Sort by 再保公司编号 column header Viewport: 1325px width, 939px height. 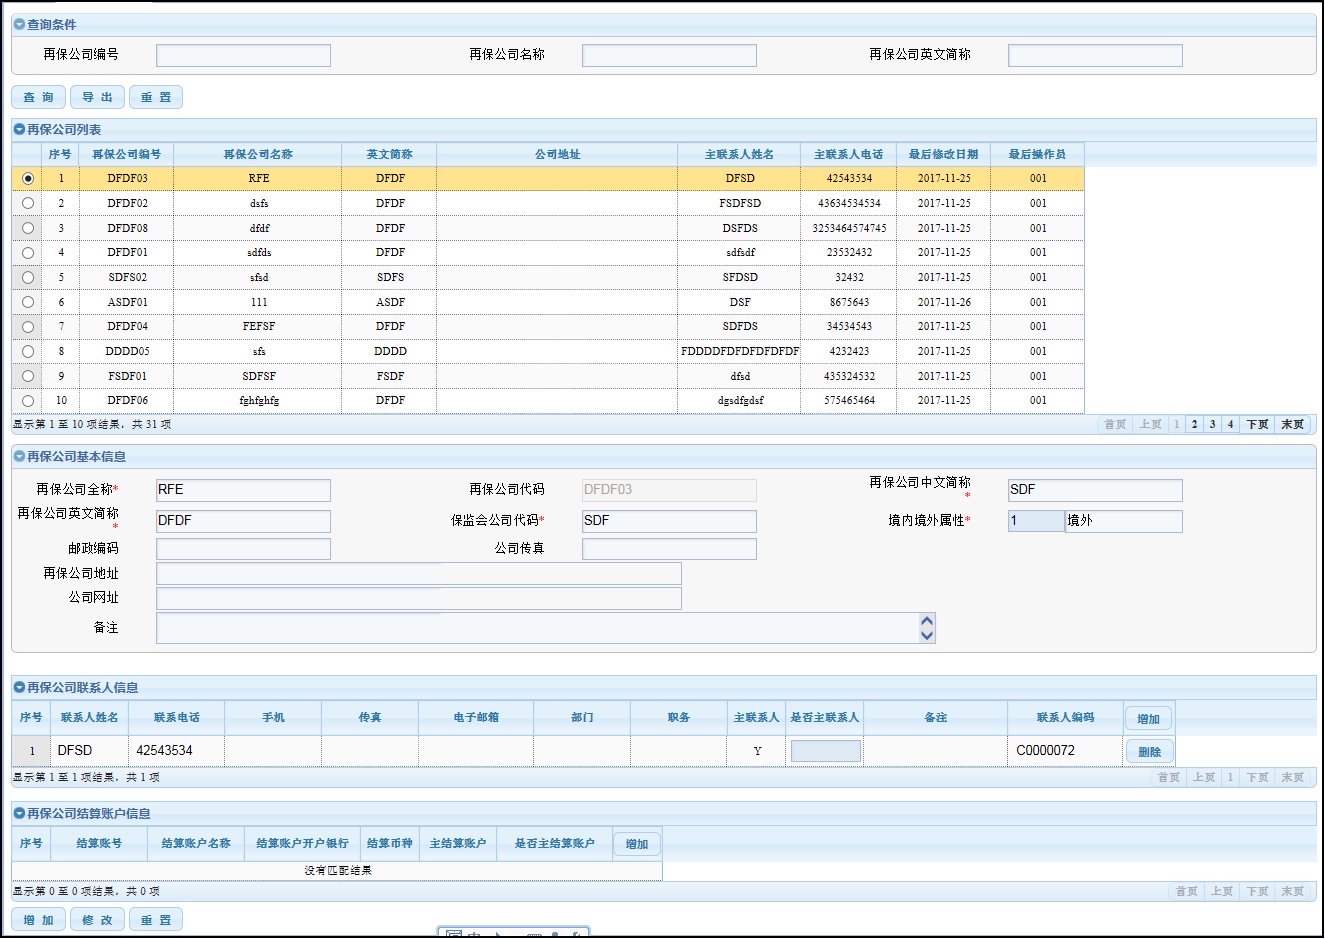127,155
